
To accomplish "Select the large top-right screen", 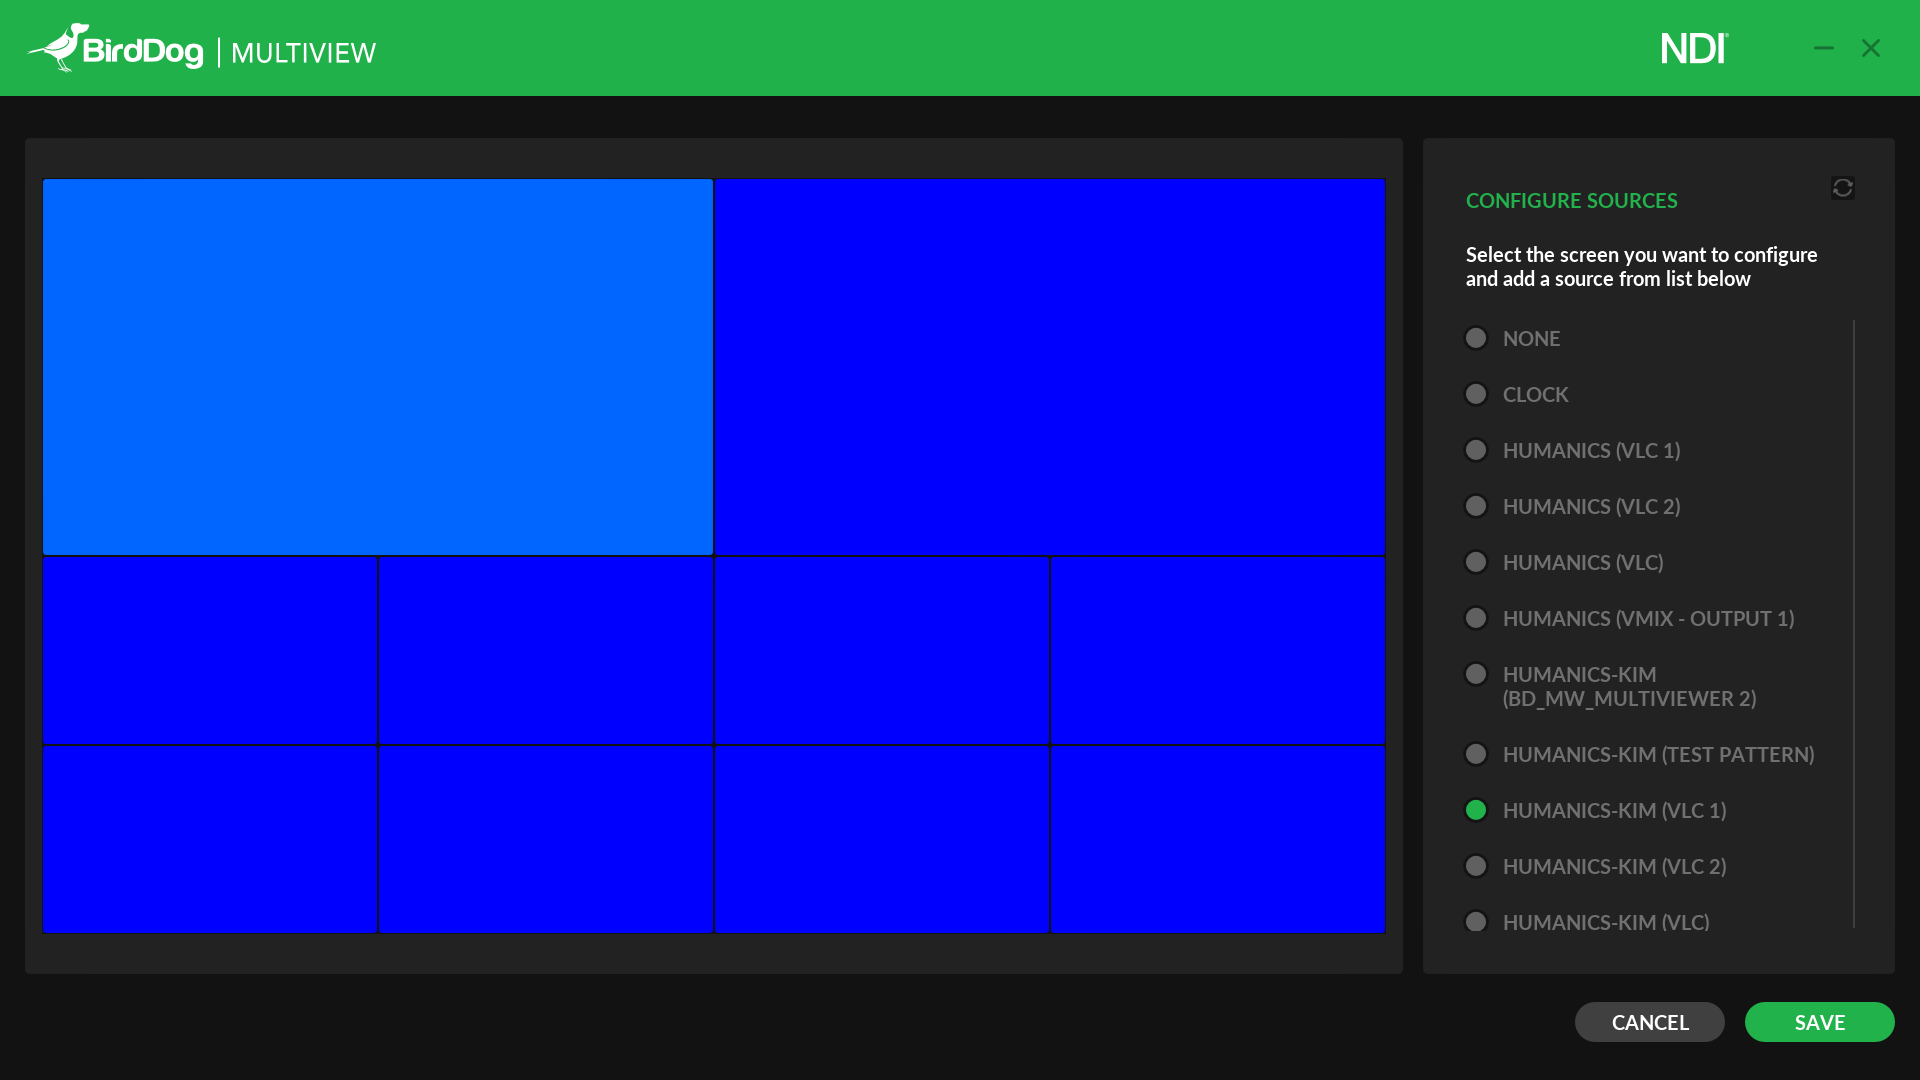I will (1050, 367).
